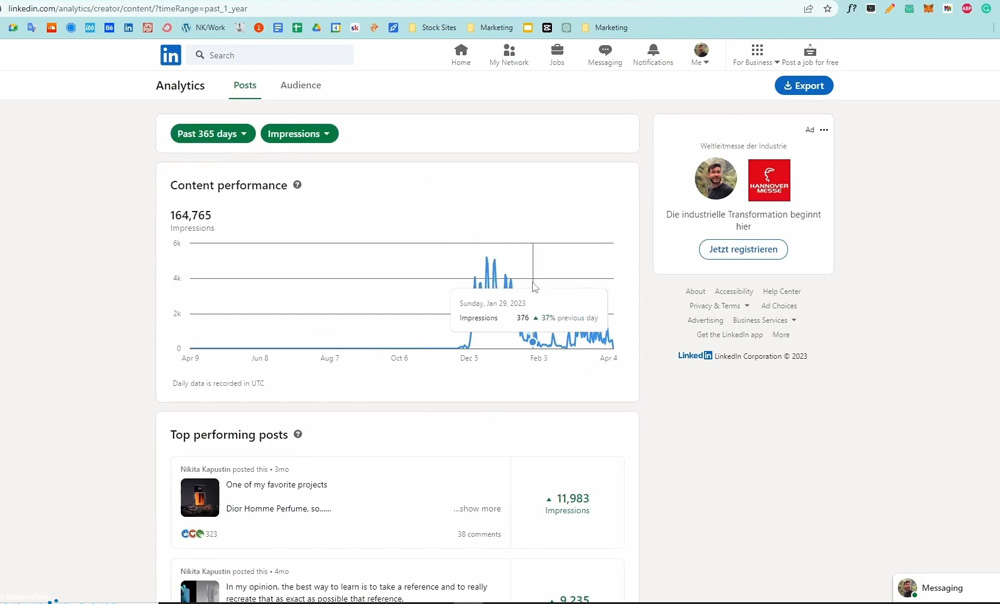Click the Ad Choices footer link
This screenshot has height=604, width=1000.
[x=779, y=306]
